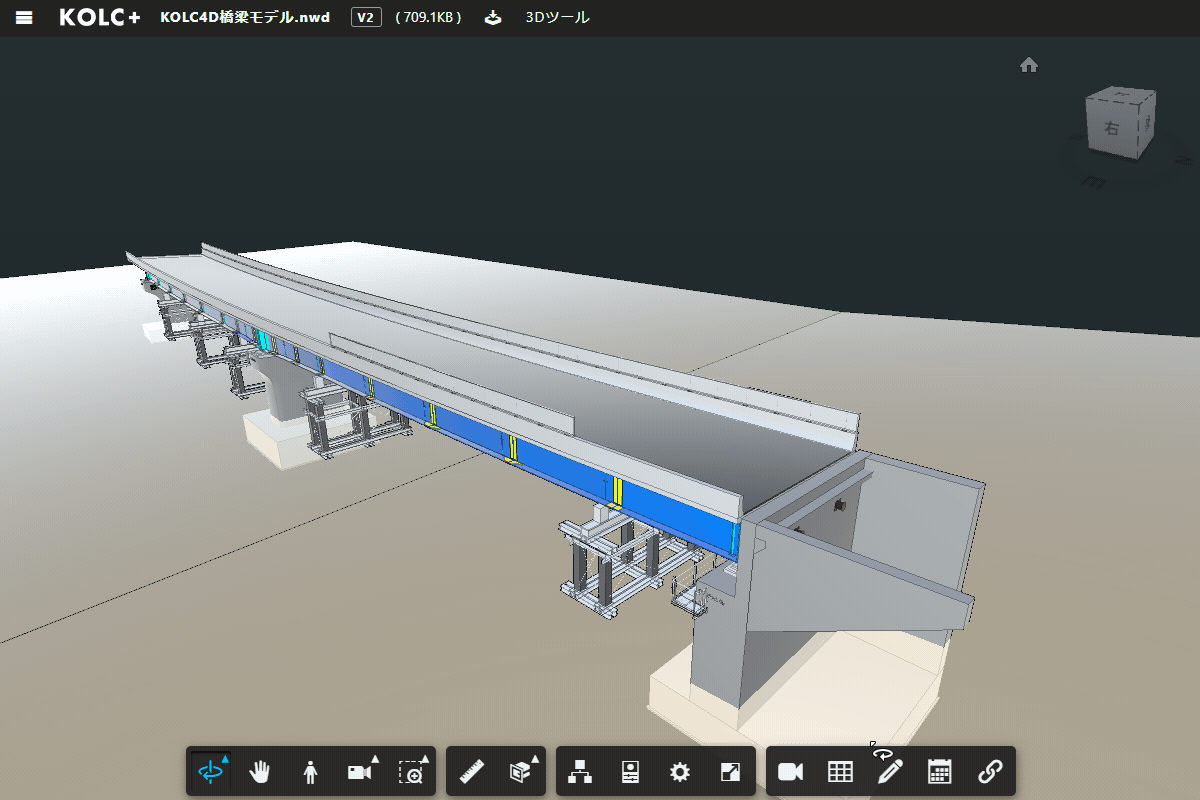
Task: Open the 4D schedule calendar
Action: coord(939,771)
